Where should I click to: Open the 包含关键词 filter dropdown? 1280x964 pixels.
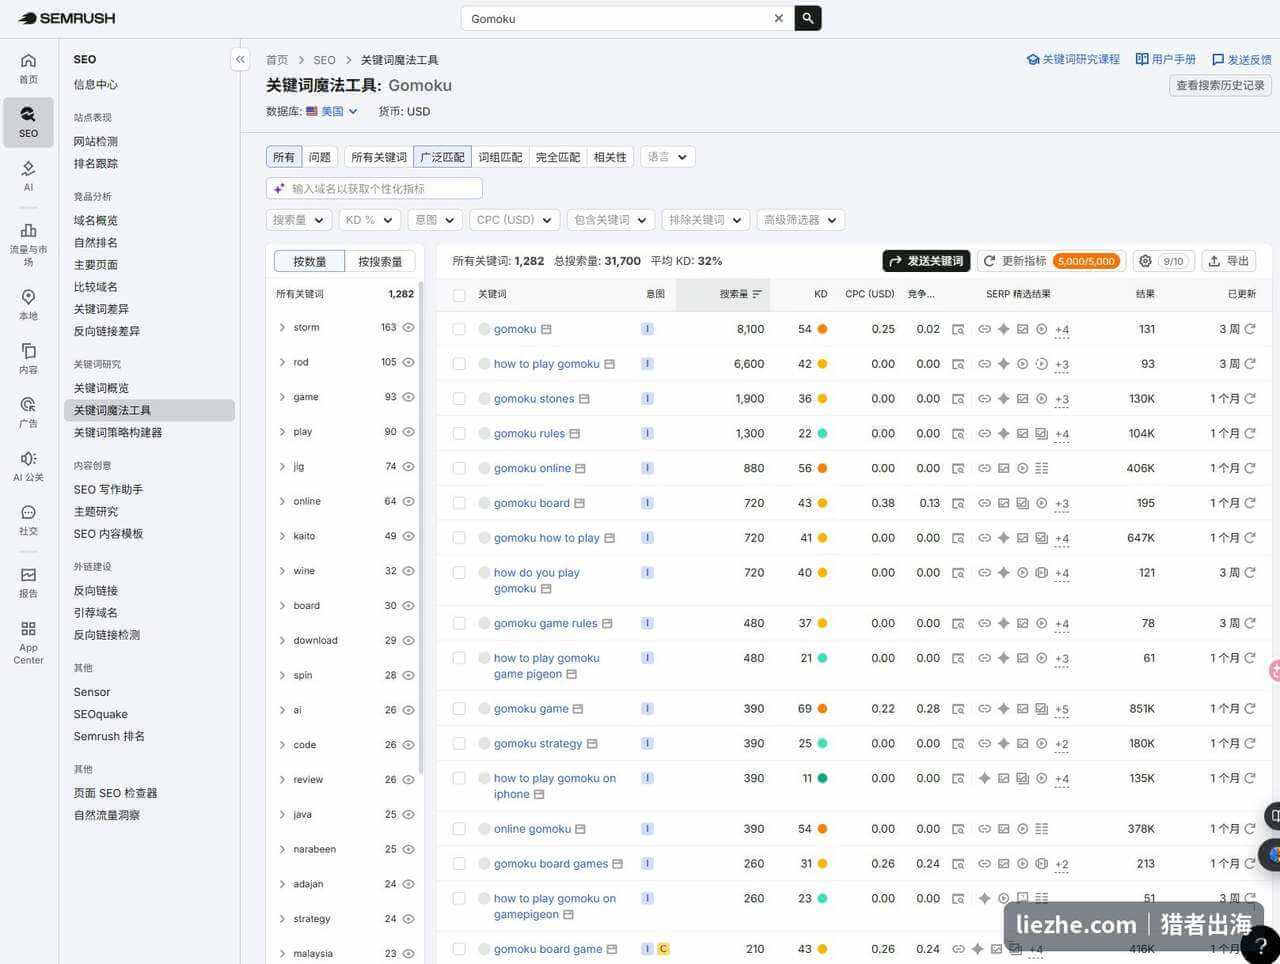[x=610, y=220]
